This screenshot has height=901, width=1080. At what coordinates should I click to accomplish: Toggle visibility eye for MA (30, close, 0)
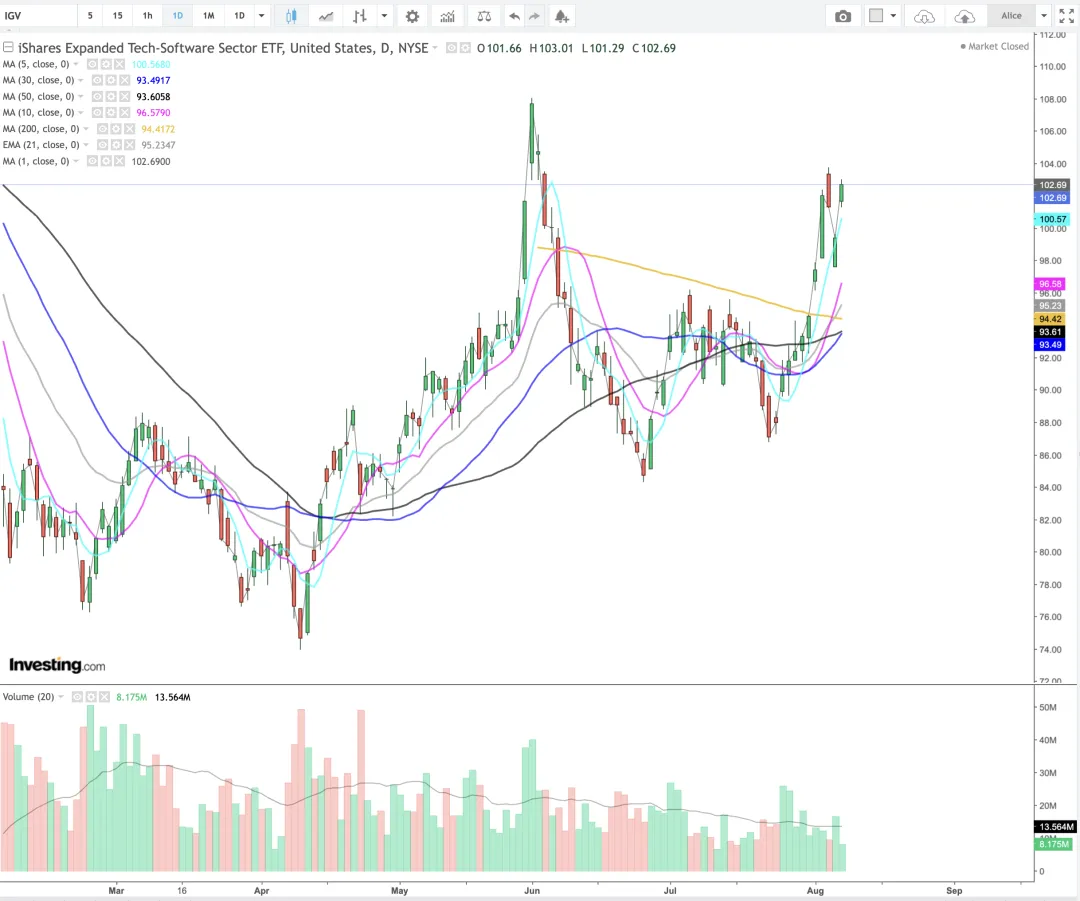pyautogui.click(x=97, y=80)
